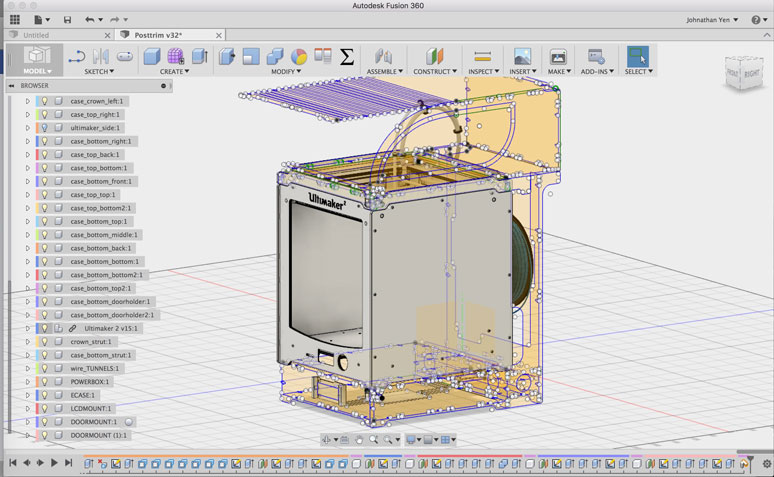Toggle visibility bulb of Ultimaker 2 v15:1

pos(44,328)
